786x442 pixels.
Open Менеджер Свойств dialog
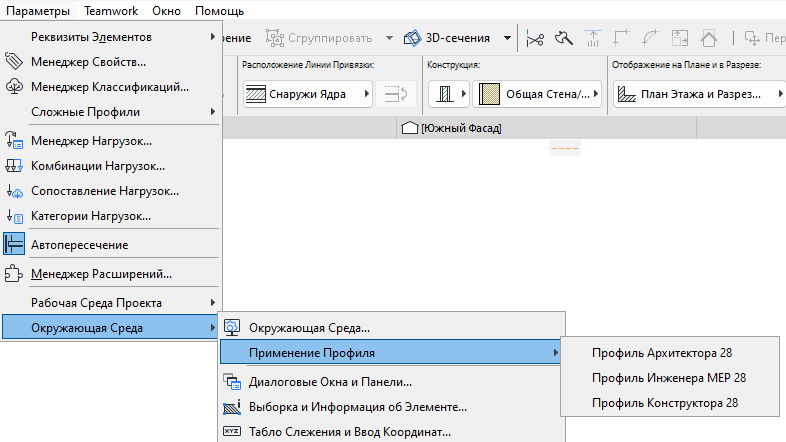111,62
